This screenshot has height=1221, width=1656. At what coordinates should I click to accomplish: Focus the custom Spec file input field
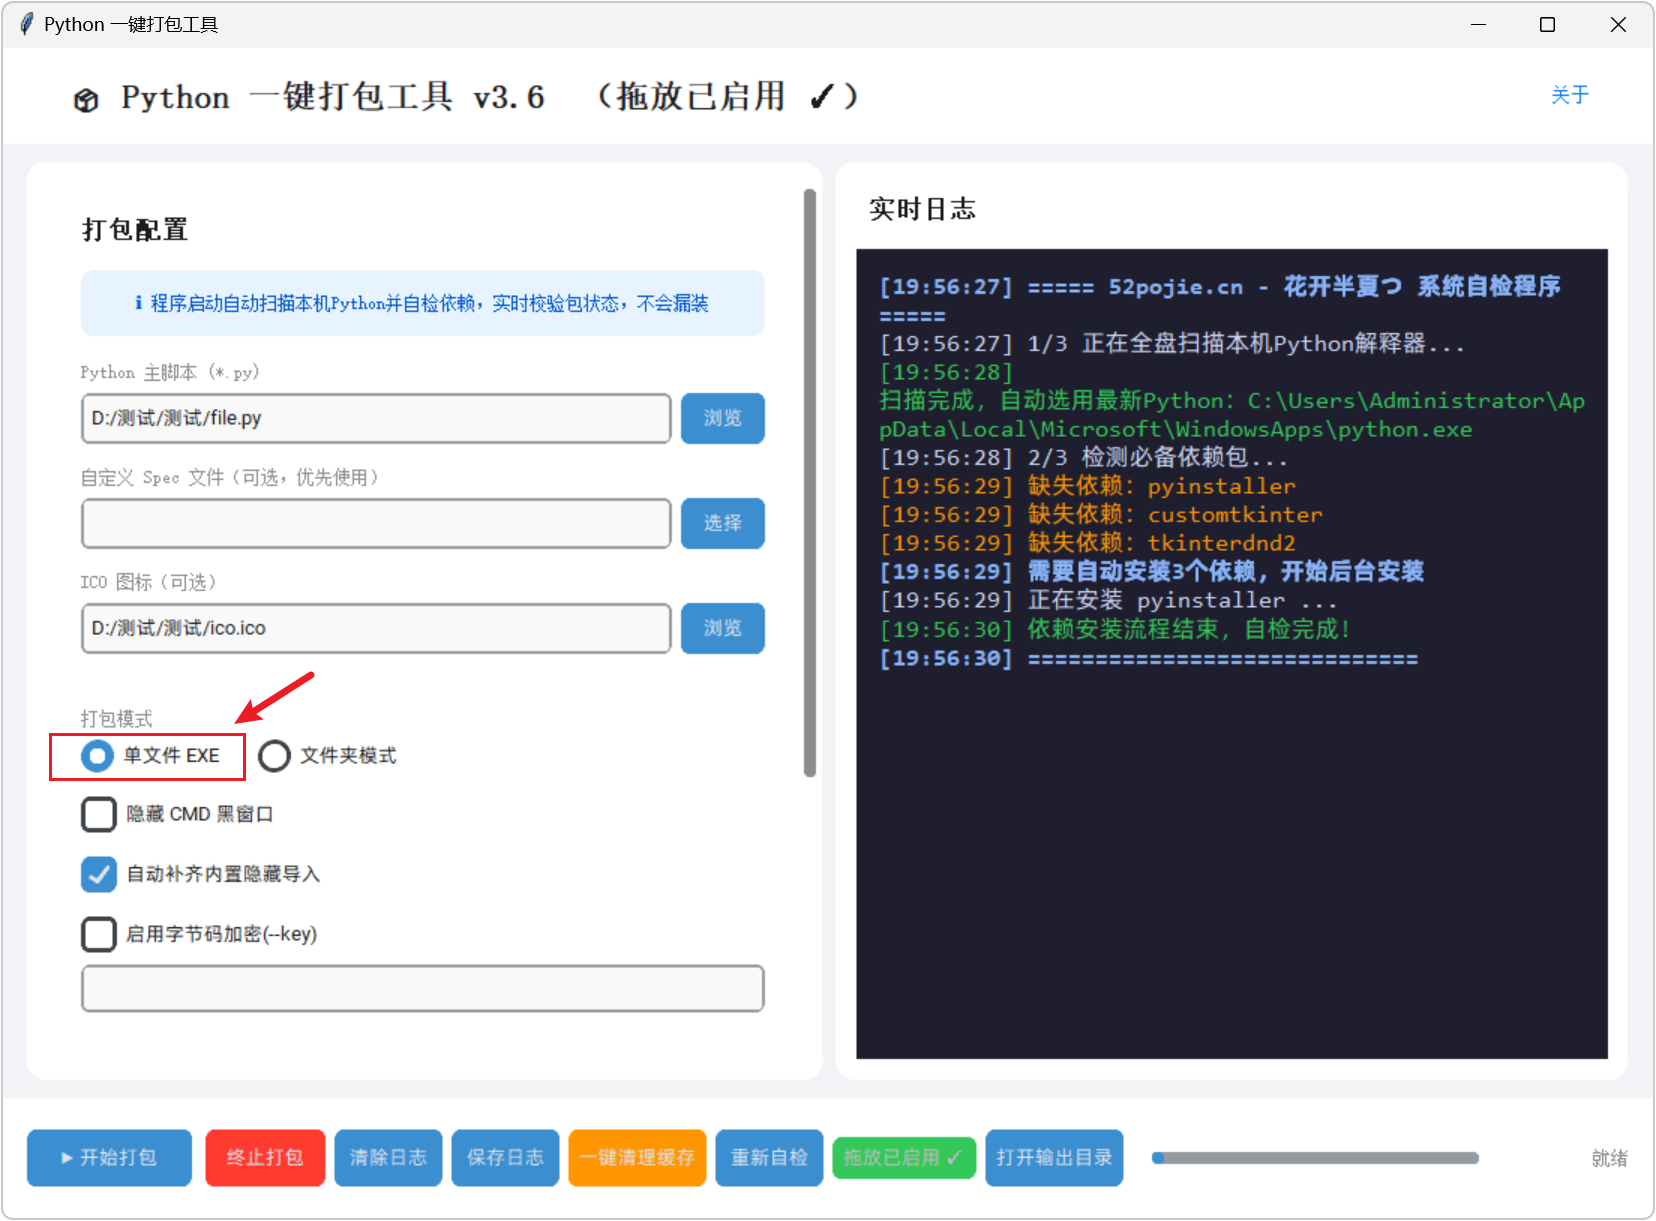tap(376, 523)
